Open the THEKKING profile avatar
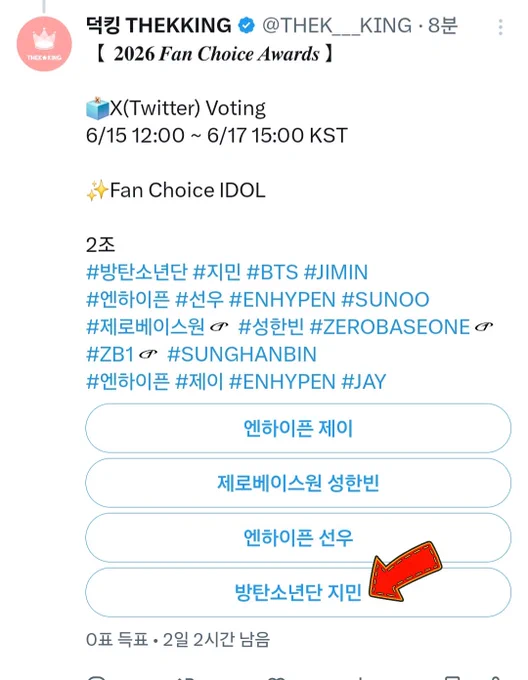The width and height of the screenshot is (528, 680). click(x=44, y=43)
